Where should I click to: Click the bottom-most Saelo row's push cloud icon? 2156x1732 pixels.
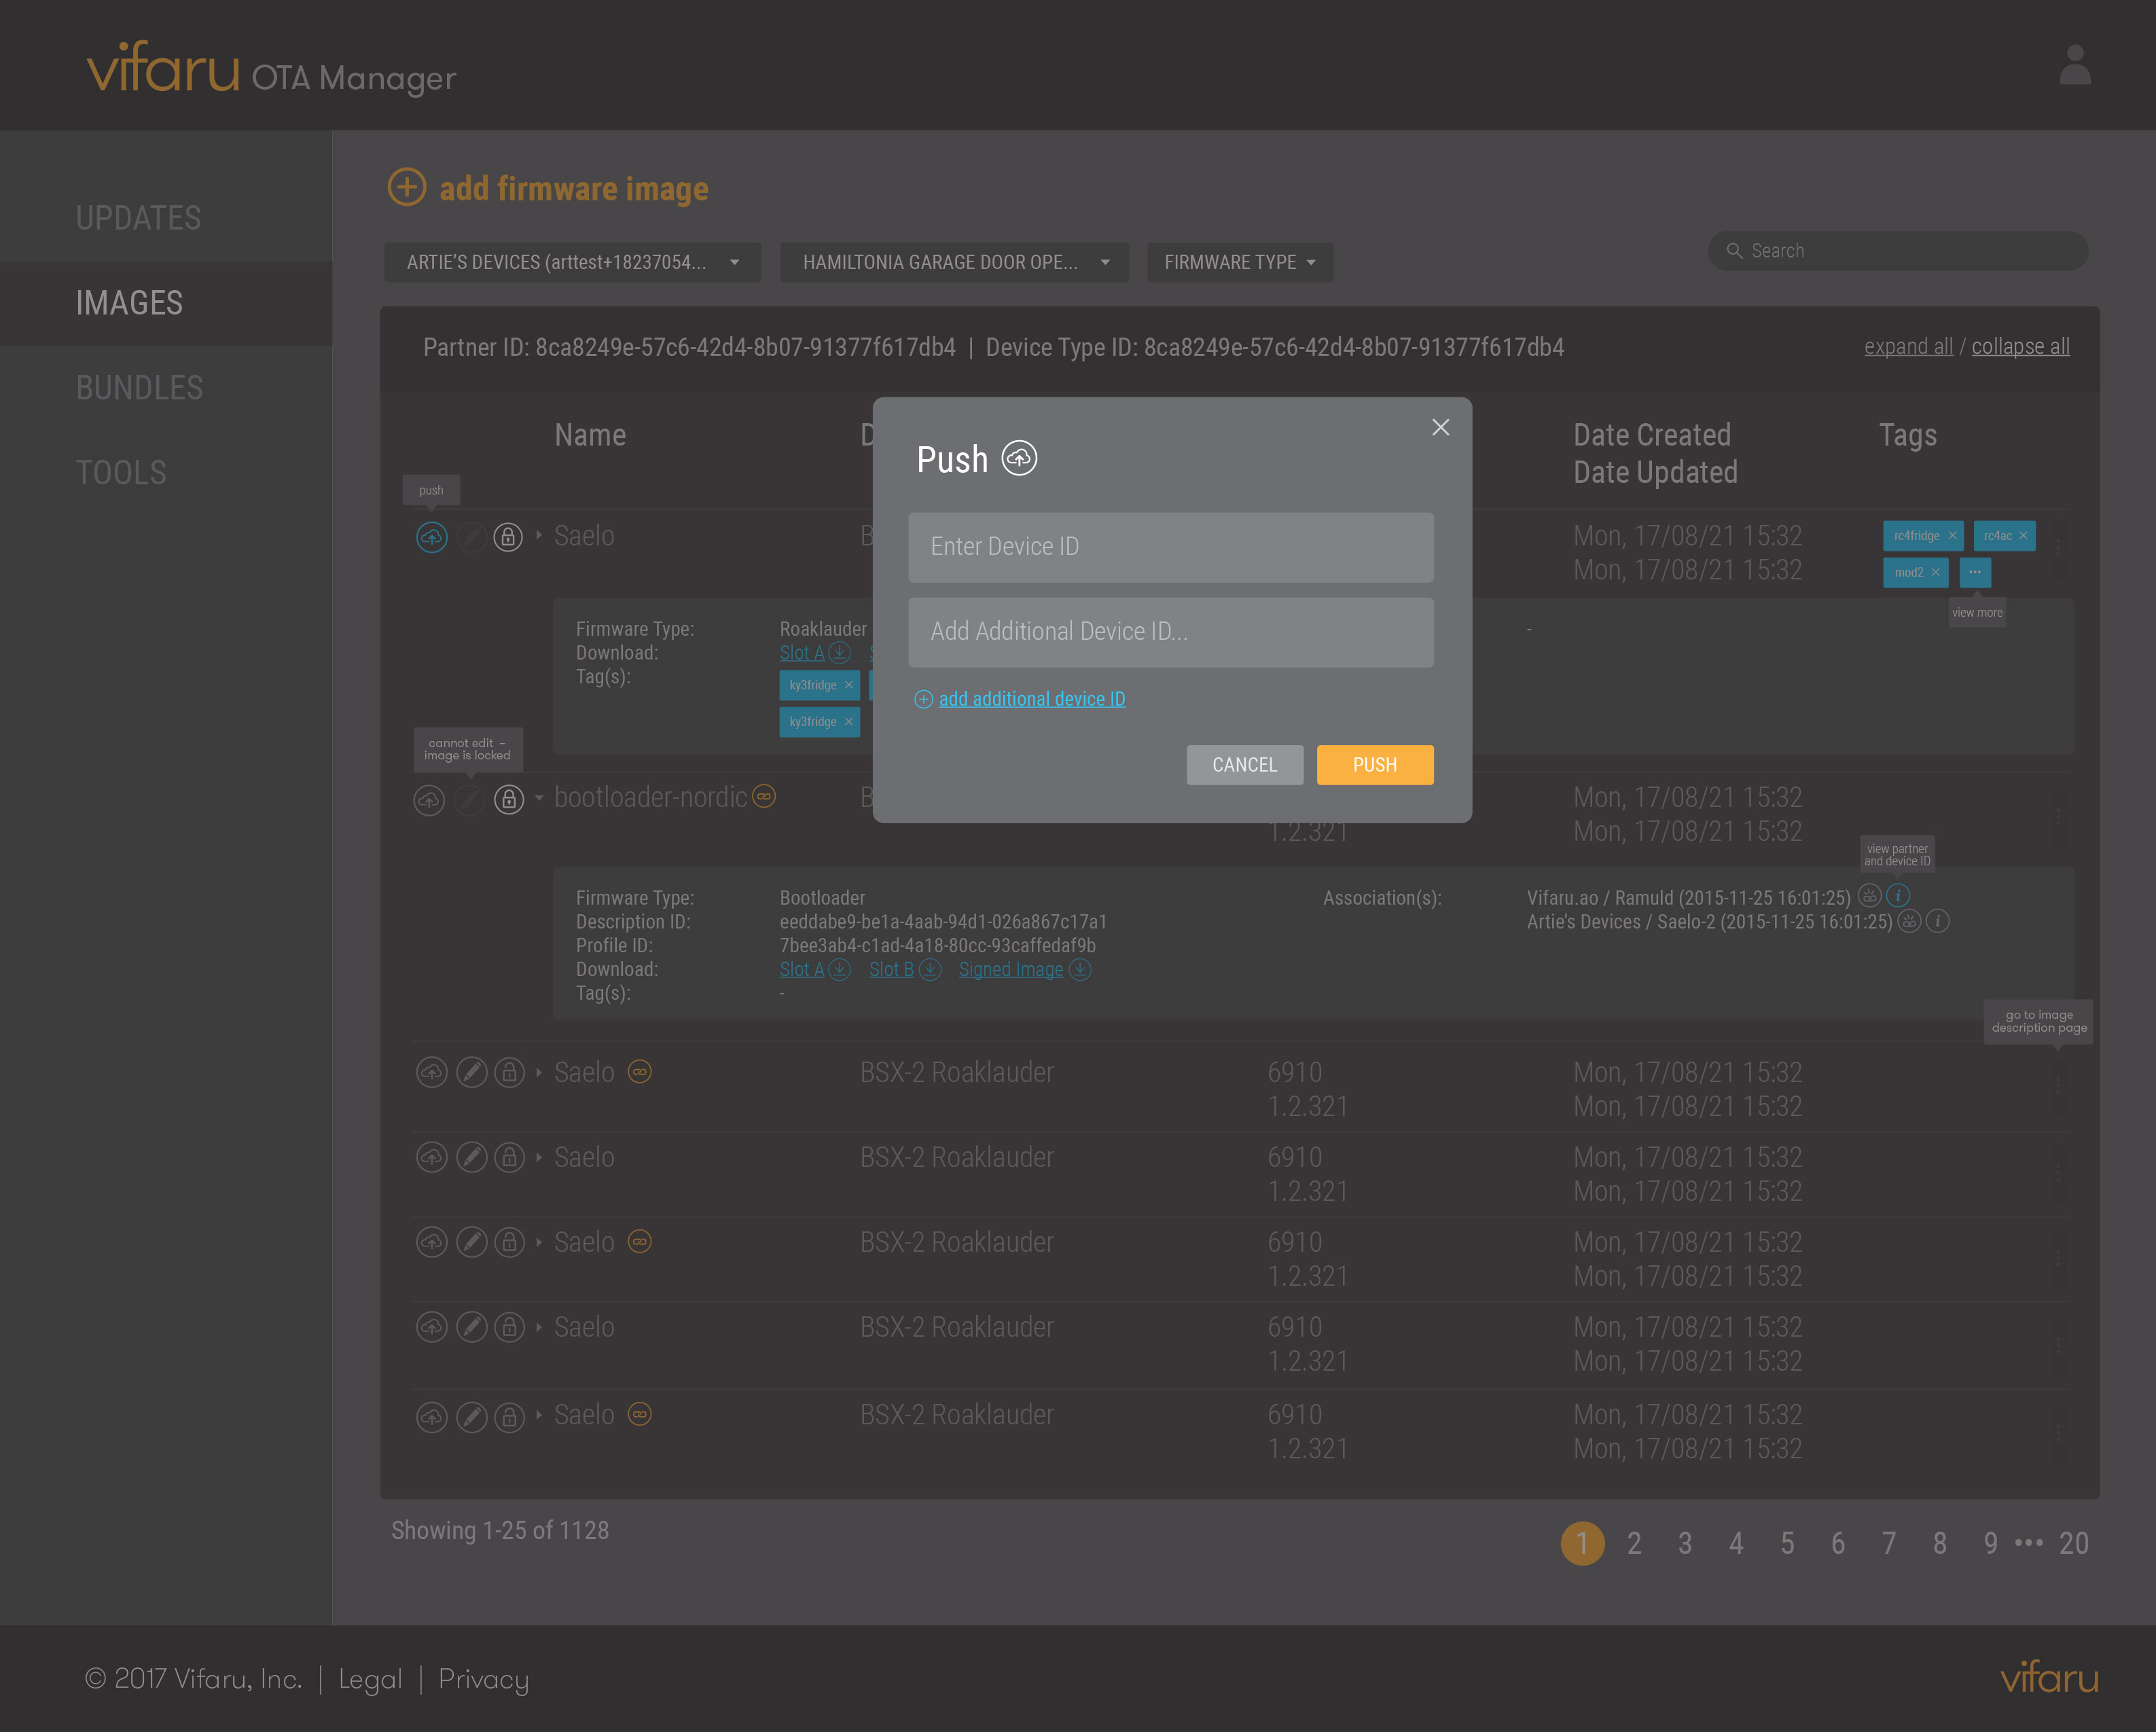[431, 1417]
